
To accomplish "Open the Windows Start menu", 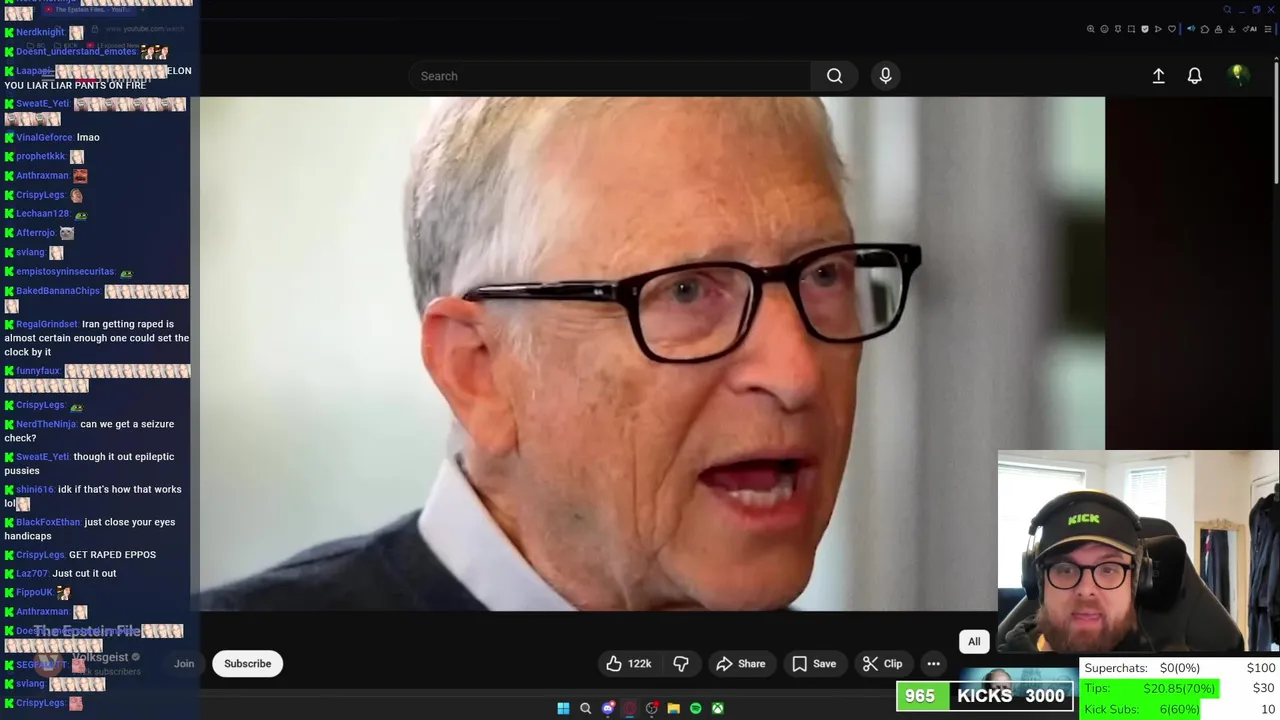I will click(563, 708).
